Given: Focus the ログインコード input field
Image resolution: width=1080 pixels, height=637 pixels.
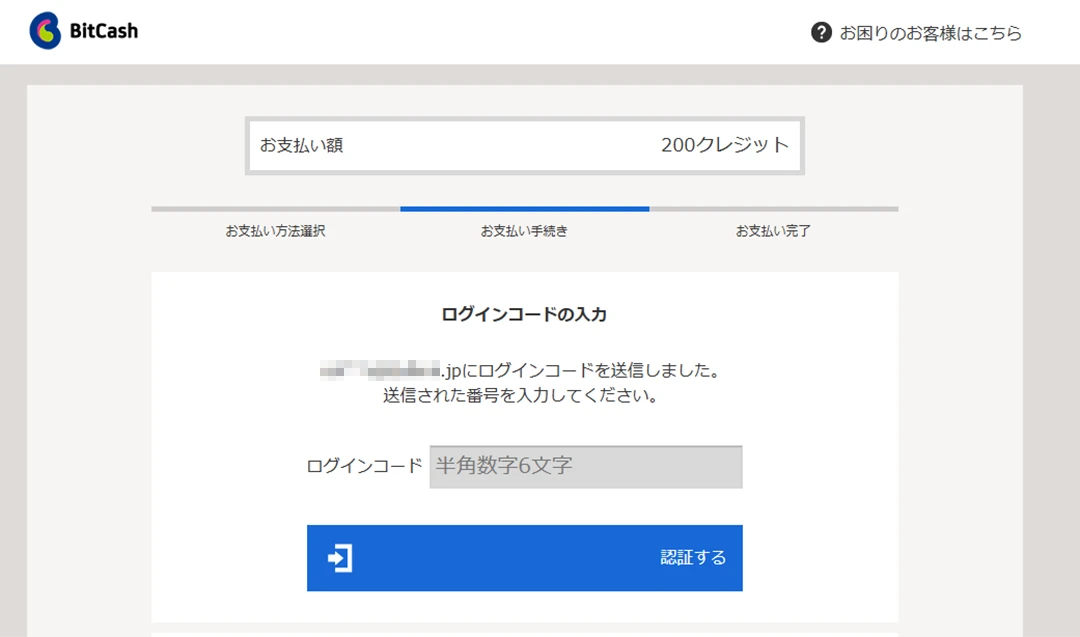Looking at the screenshot, I should coord(586,466).
